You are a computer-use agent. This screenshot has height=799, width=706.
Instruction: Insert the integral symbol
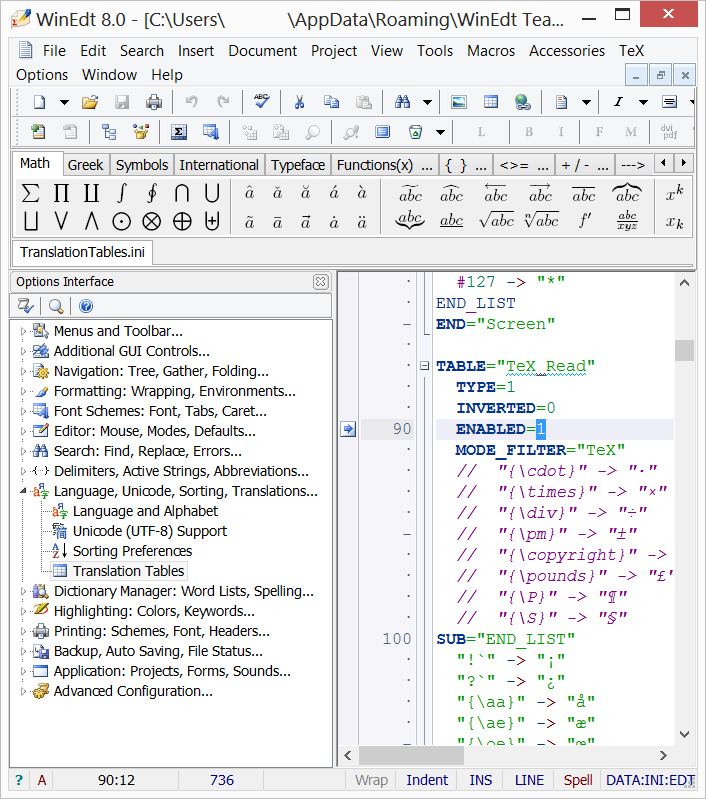click(121, 194)
